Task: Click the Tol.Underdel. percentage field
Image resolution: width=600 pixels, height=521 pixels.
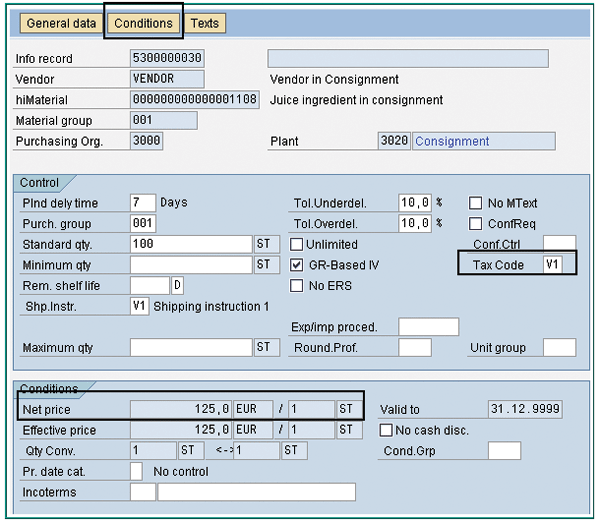Action: [415, 203]
